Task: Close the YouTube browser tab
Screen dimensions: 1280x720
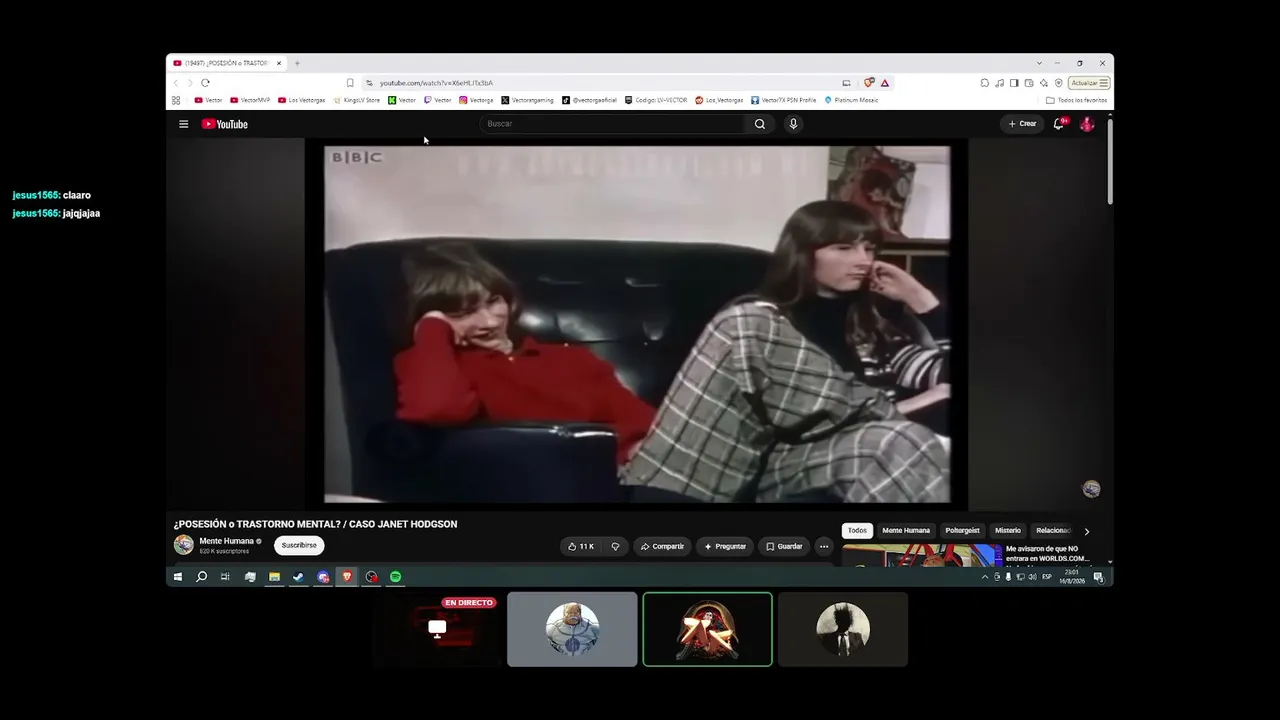Action: point(279,63)
